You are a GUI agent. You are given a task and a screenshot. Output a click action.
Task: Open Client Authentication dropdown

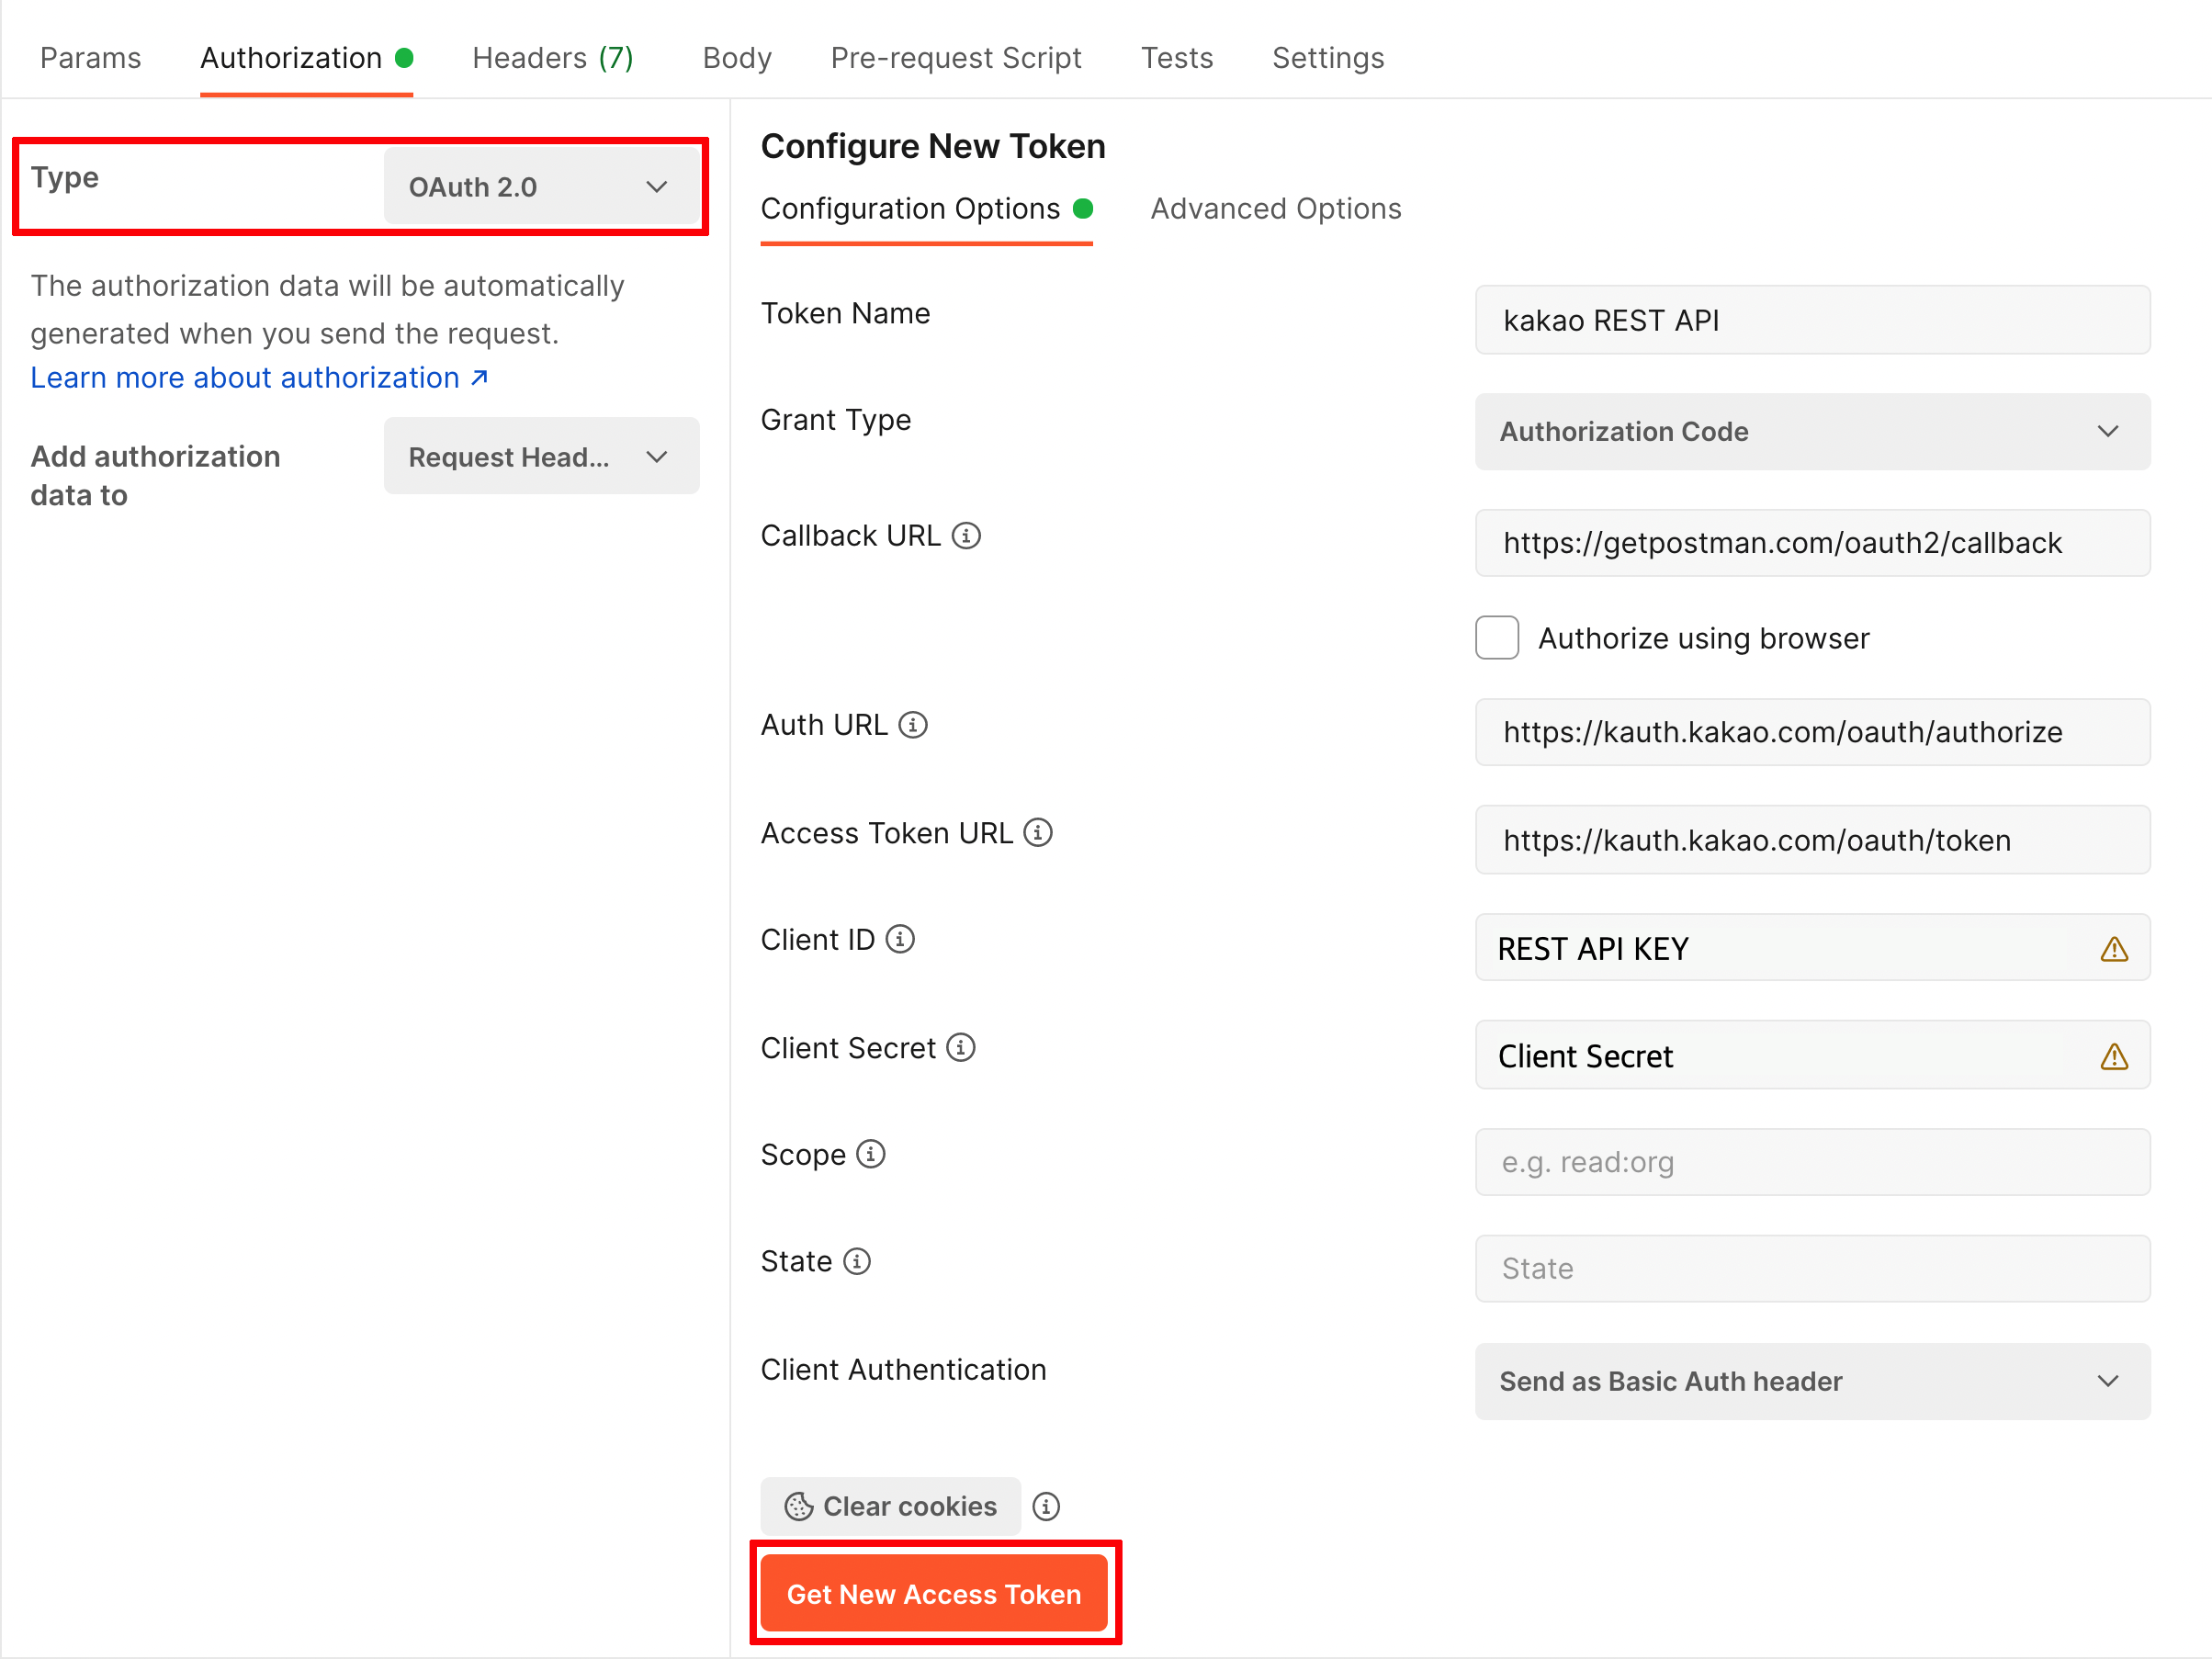pyautogui.click(x=1812, y=1381)
